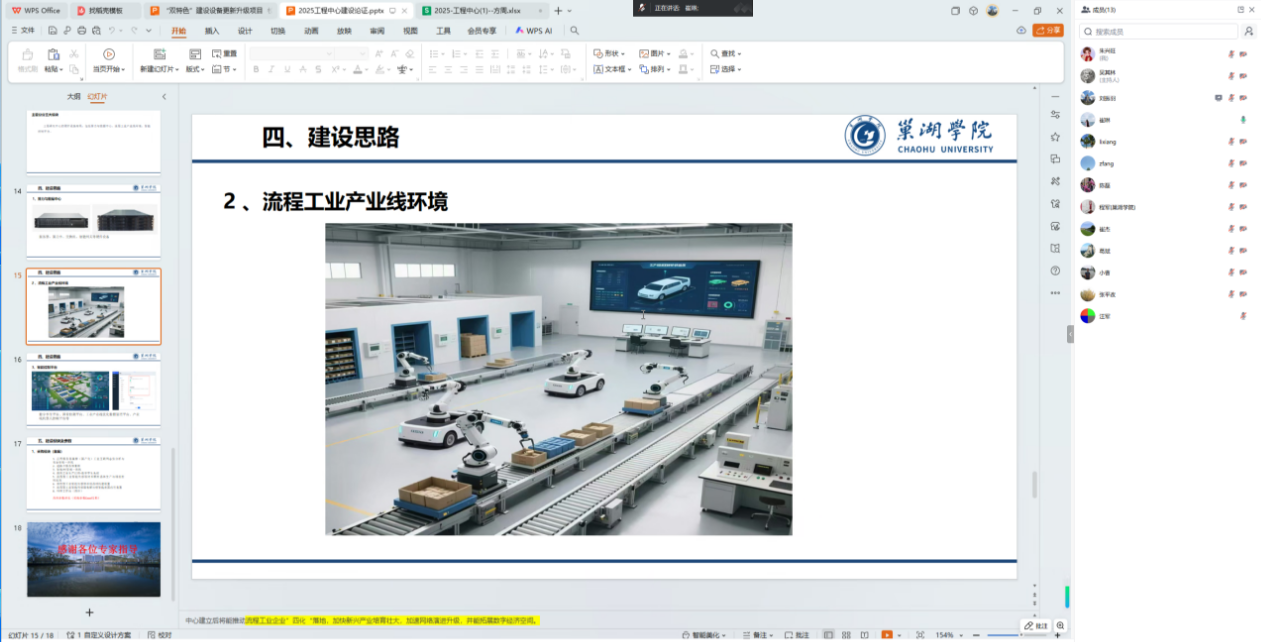Click the 当页开始 slideshow play icon
Image resolution: width=1261 pixels, height=642 pixels.
pos(109,54)
